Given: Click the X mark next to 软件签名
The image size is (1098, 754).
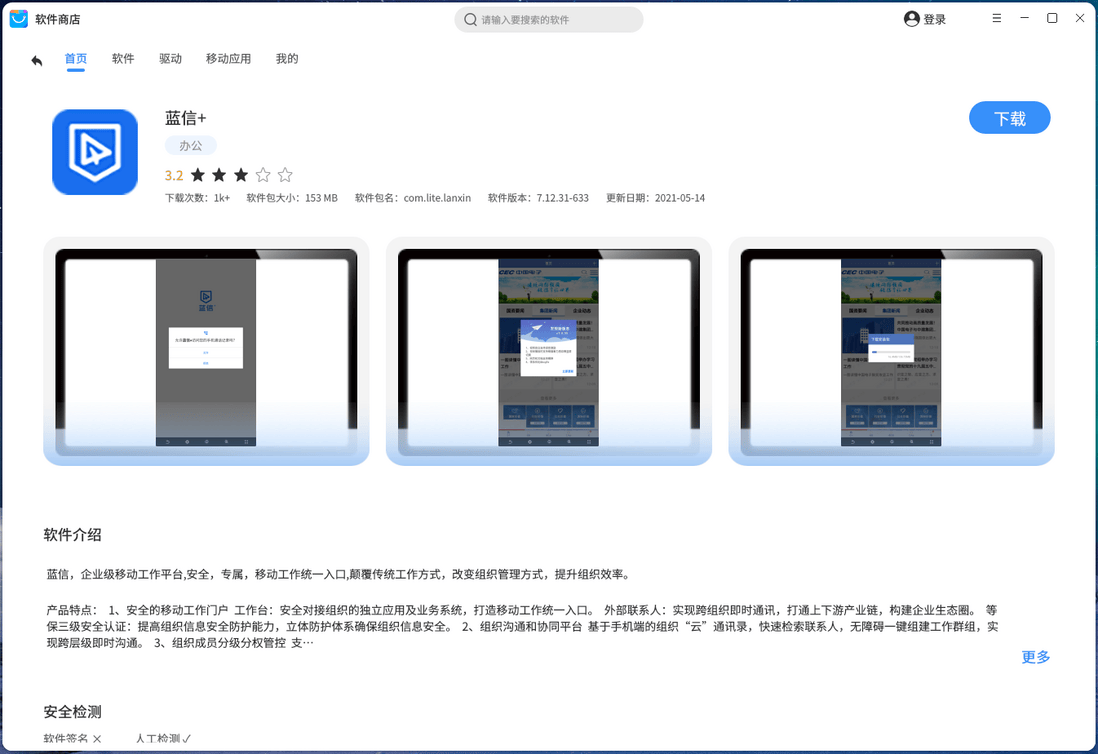Looking at the screenshot, I should coord(97,738).
